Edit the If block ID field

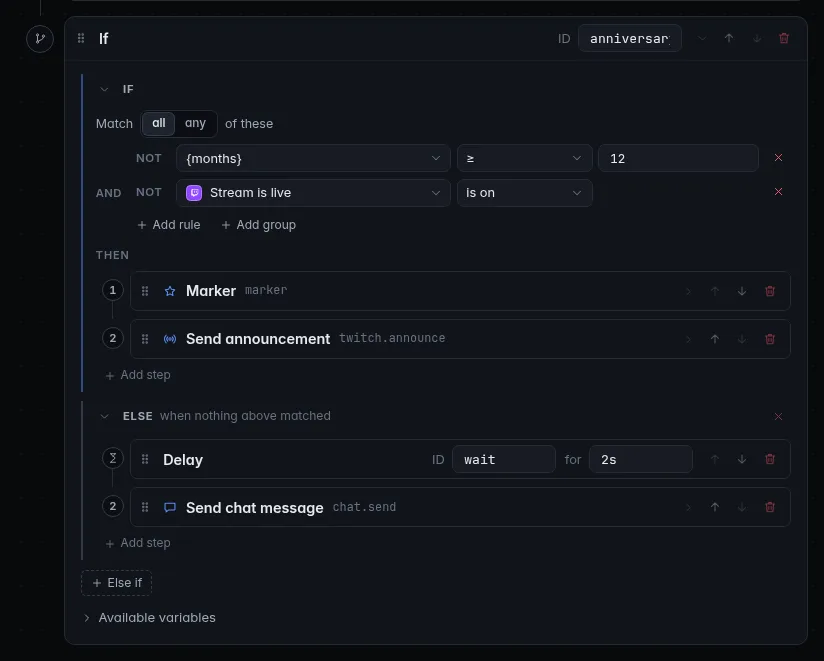(630, 38)
